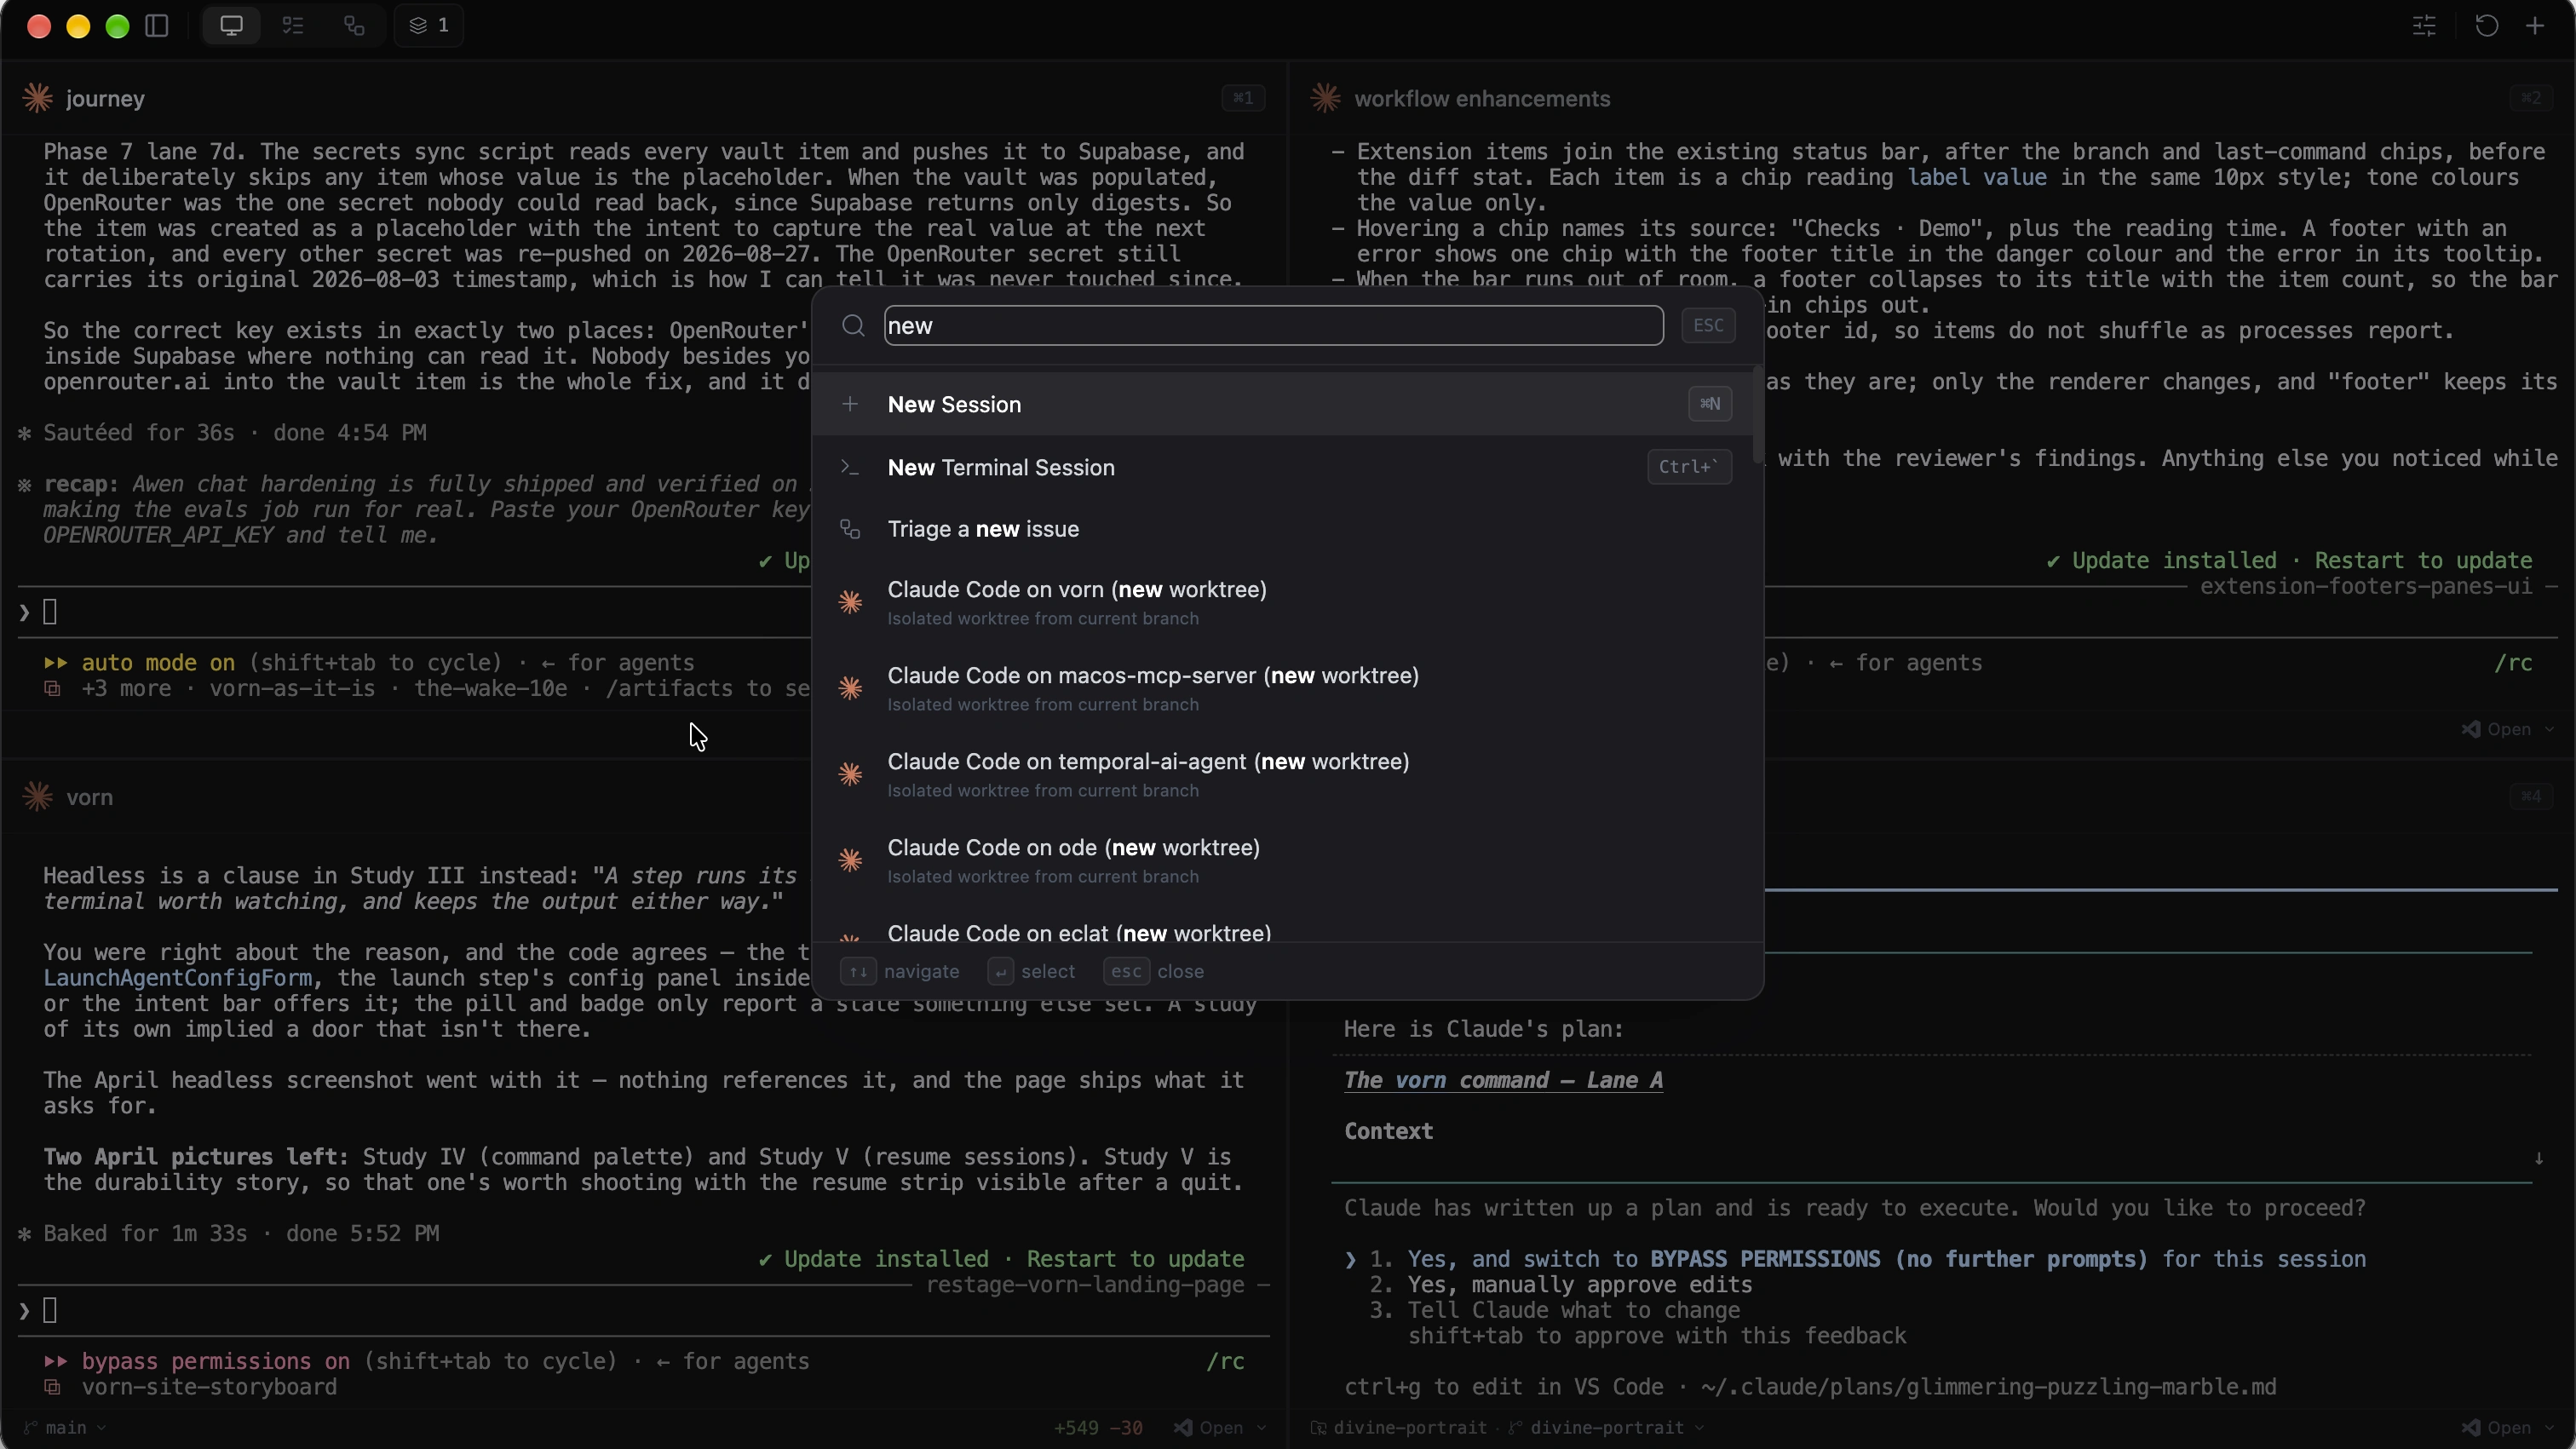Click the terminal prompt icon beside New Terminal Session
Image resolution: width=2576 pixels, height=1449 pixels.
850,467
